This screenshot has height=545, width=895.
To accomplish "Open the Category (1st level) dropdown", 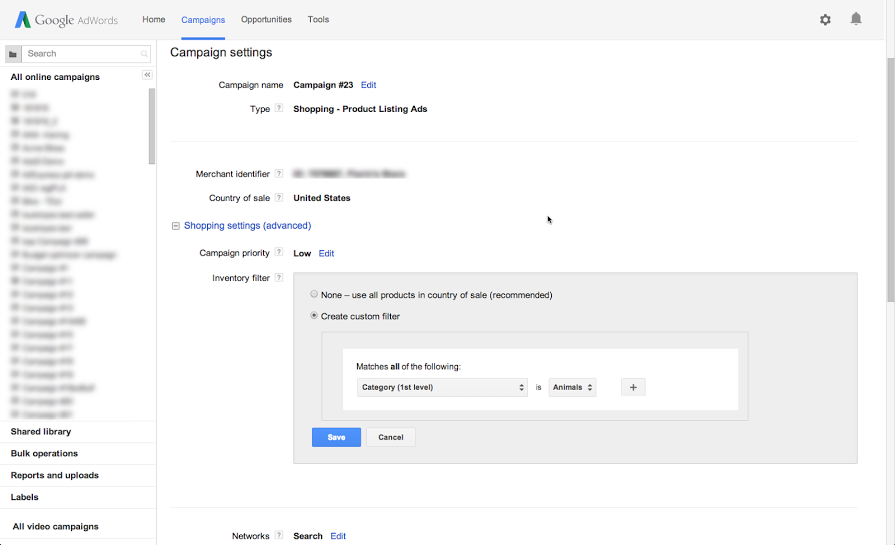I will tap(442, 387).
